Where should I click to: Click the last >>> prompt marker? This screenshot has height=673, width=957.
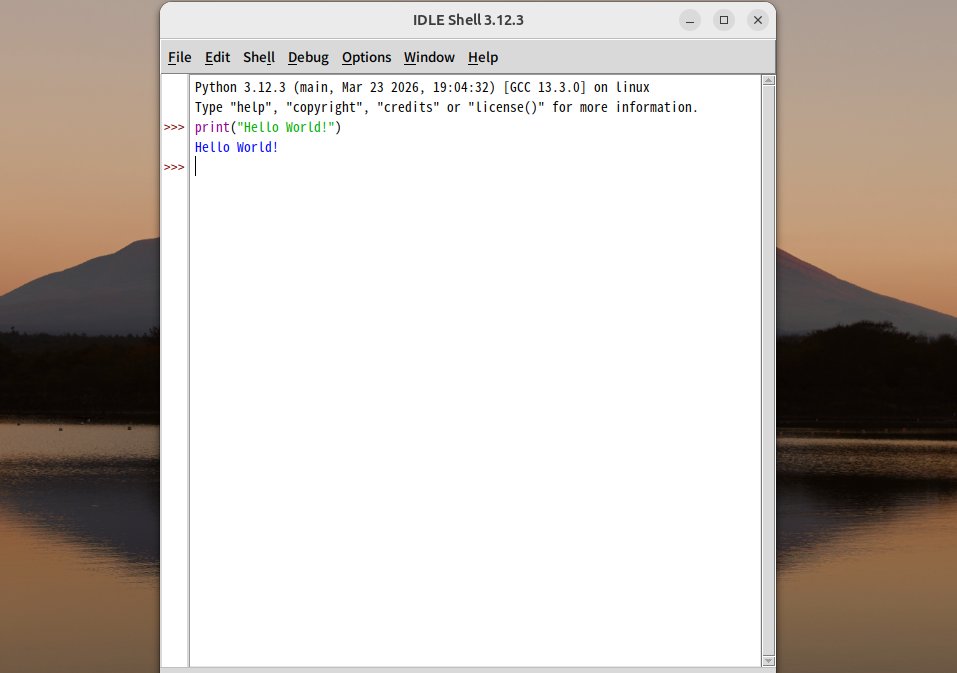click(174, 167)
